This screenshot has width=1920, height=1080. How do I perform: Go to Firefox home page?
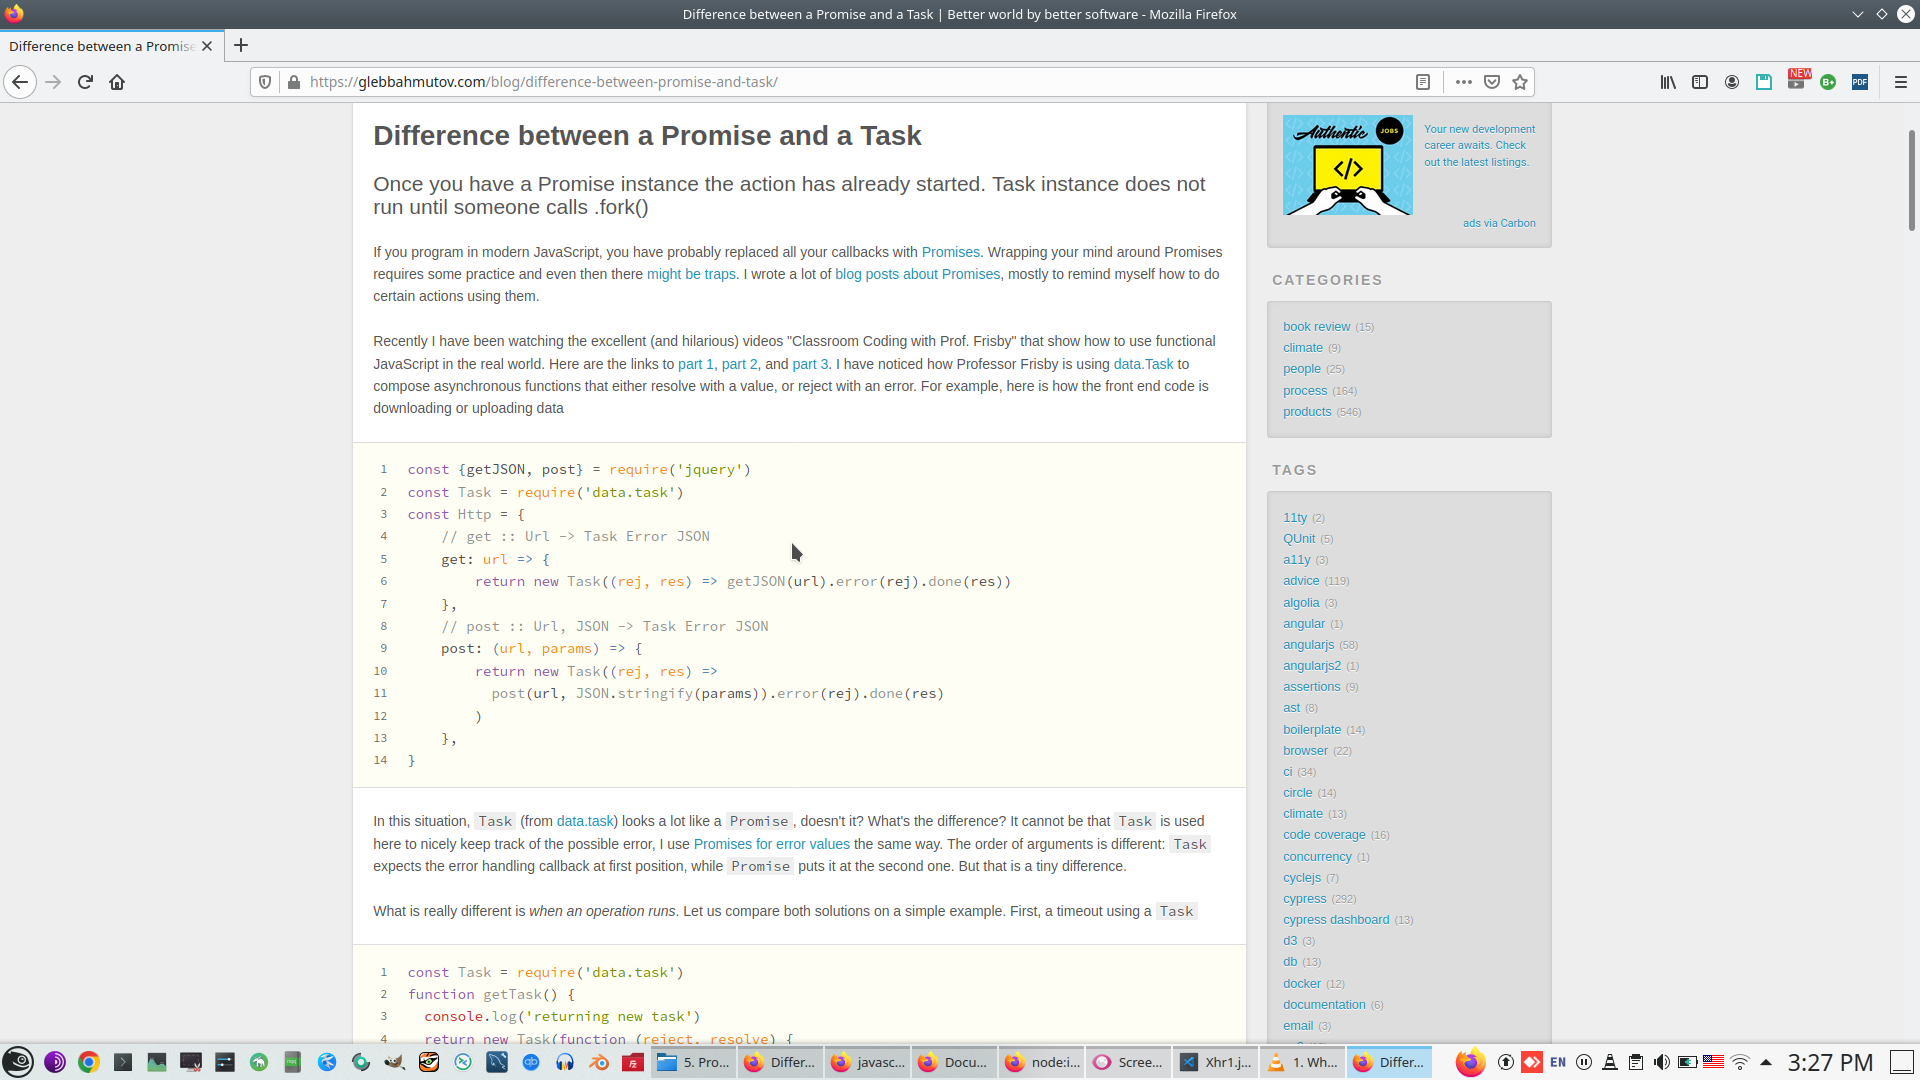click(x=117, y=82)
